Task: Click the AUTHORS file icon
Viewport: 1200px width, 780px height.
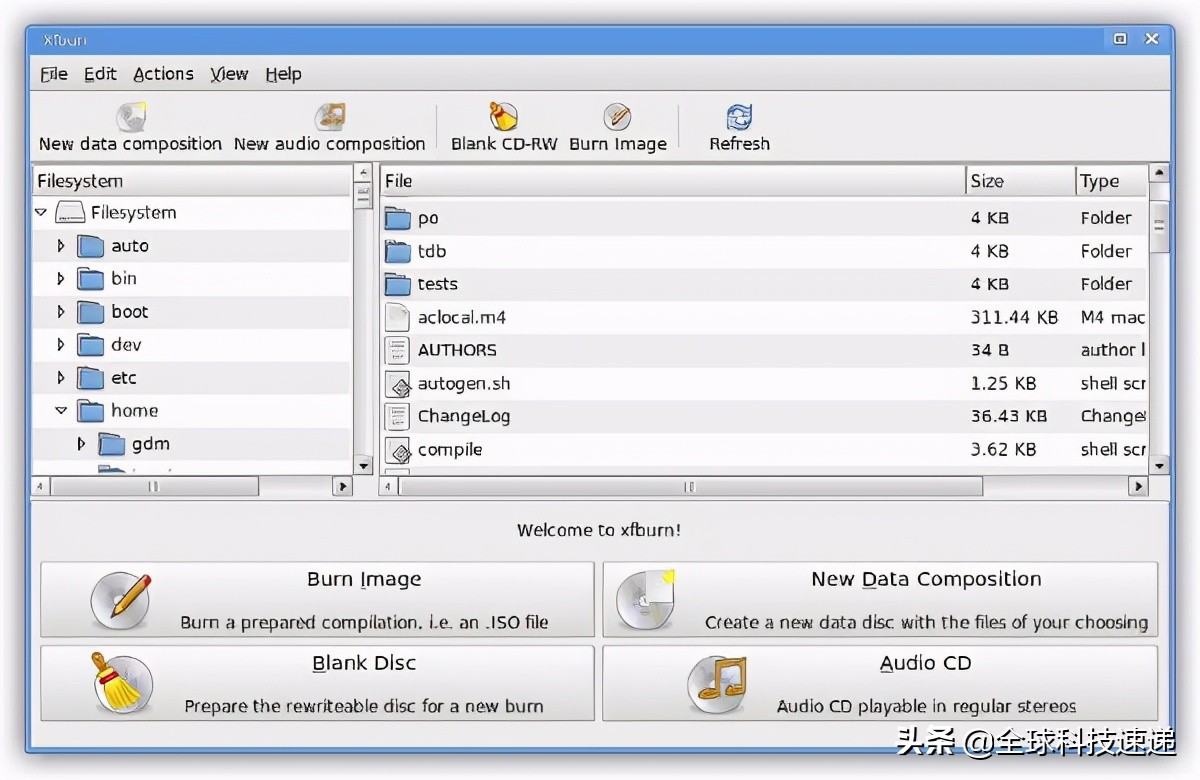Action: (x=398, y=350)
